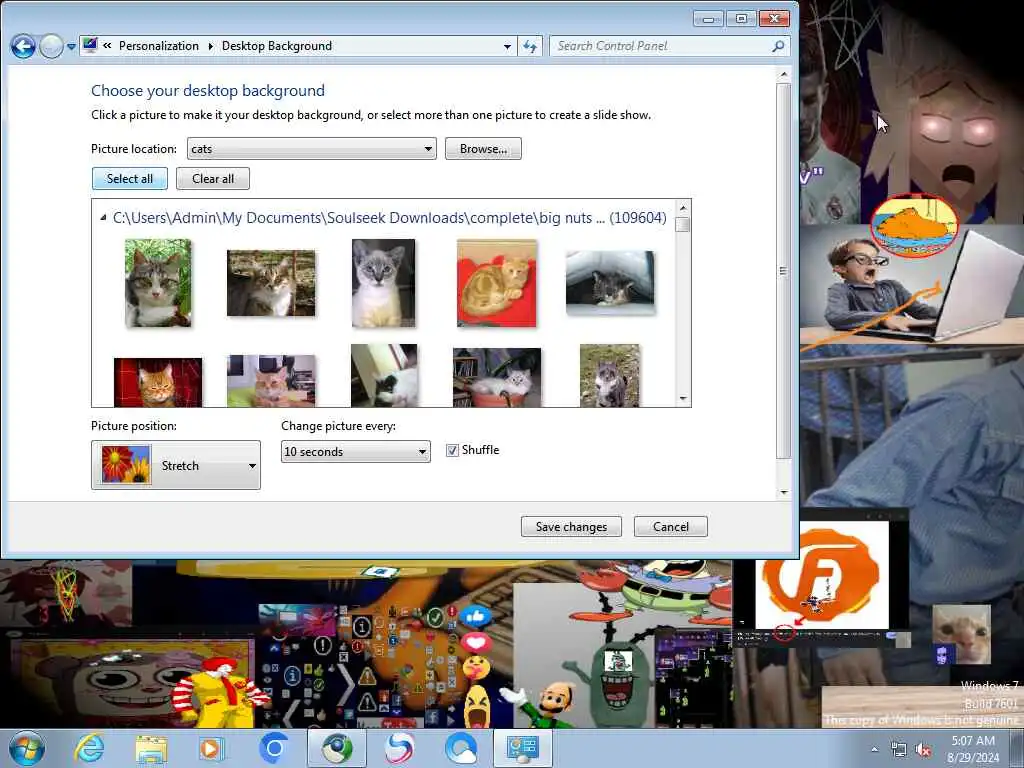1024x768 pixels.
Task: Click the picture list scroll up arrow
Action: pos(683,208)
